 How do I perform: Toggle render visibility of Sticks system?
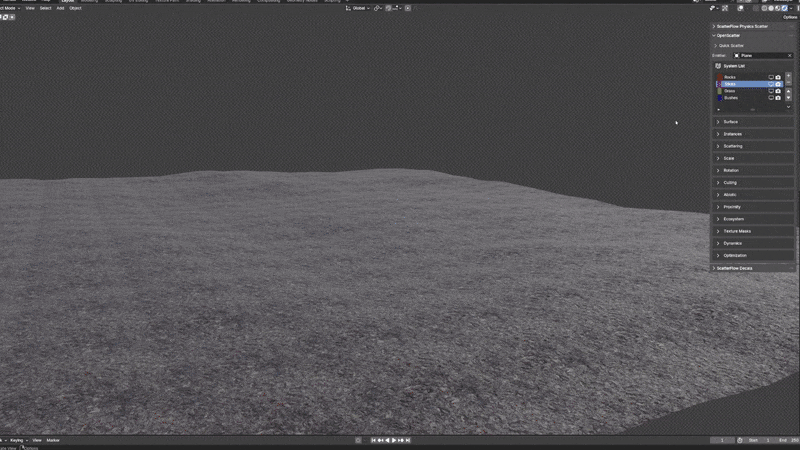778,84
